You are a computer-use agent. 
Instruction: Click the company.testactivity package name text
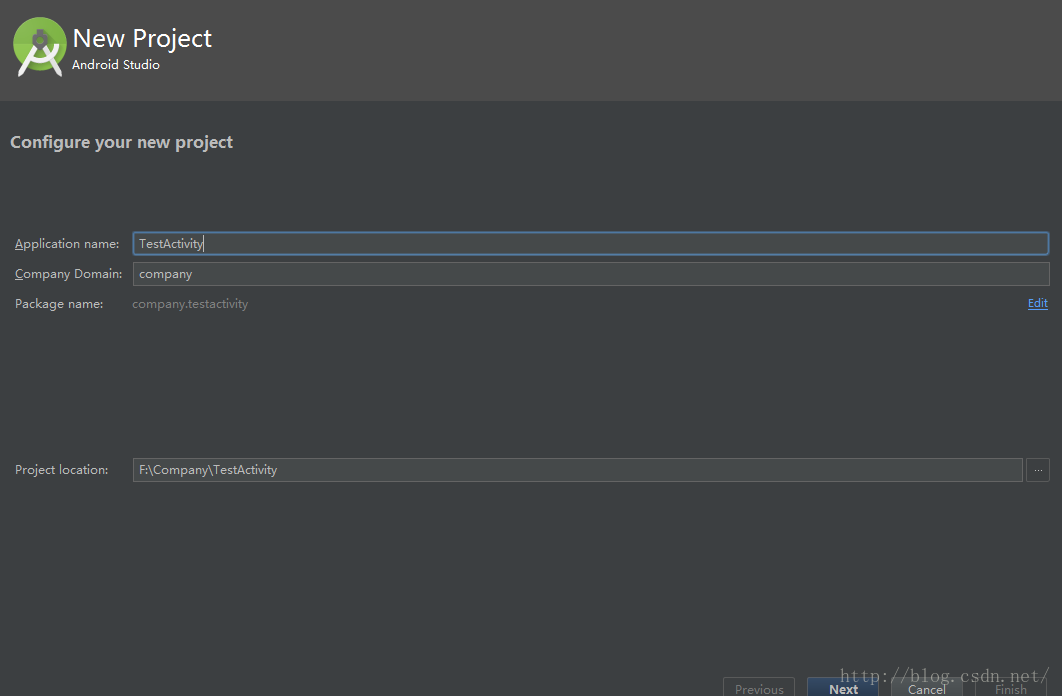[x=190, y=304]
